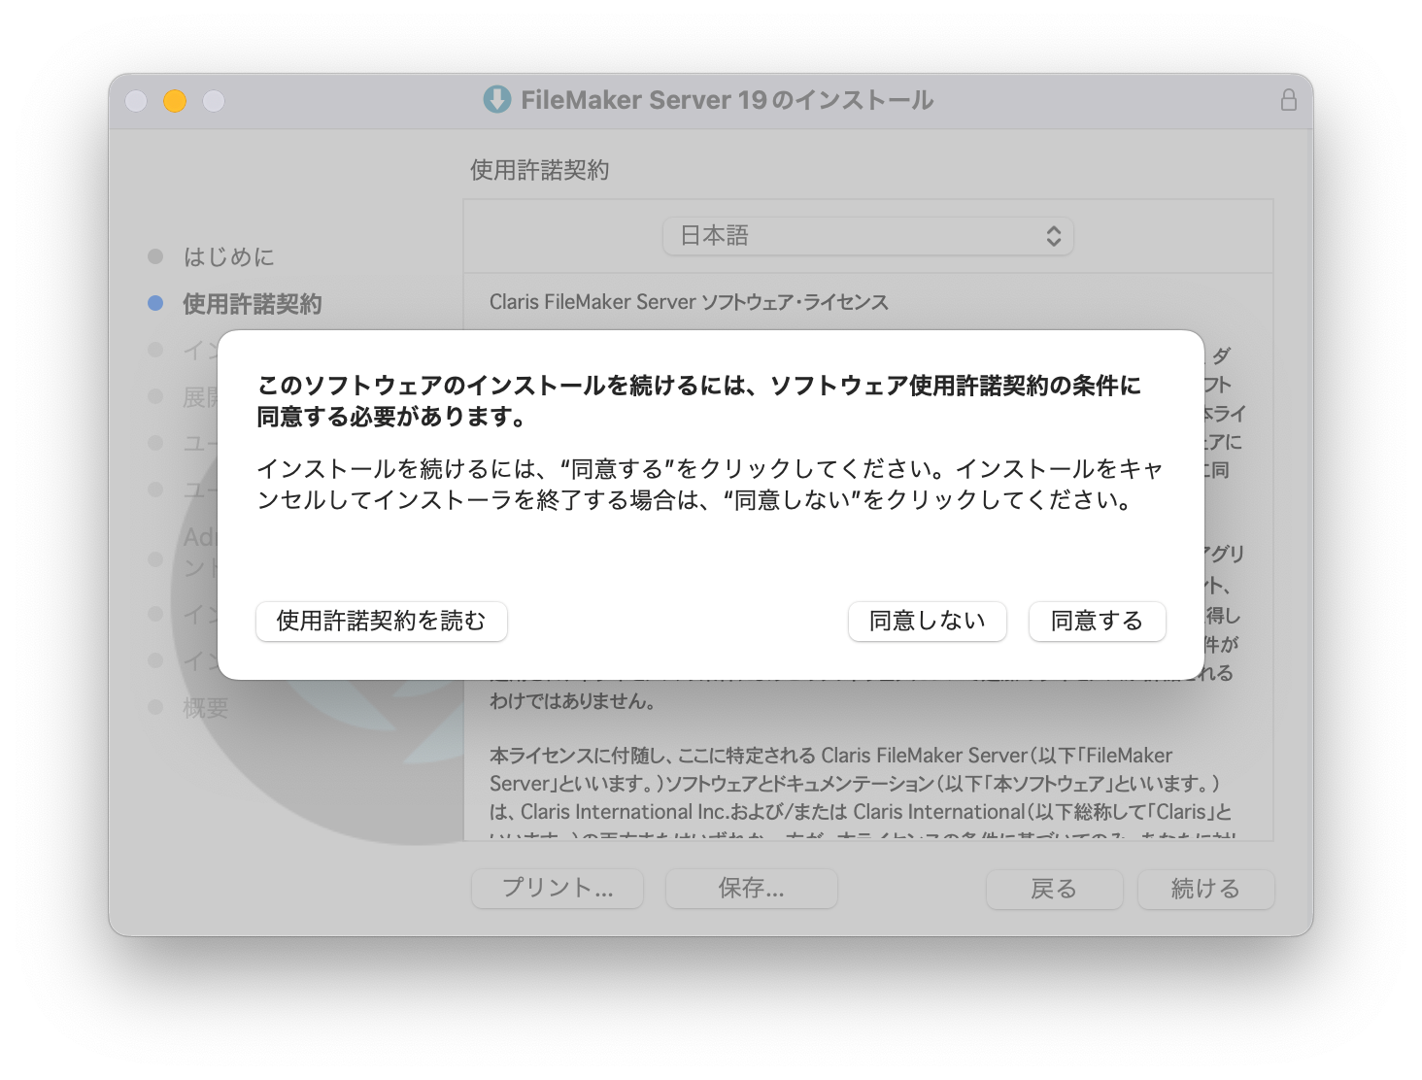The image size is (1422, 1080).
Task: Click the 保存... (Save) button
Action: [751, 888]
